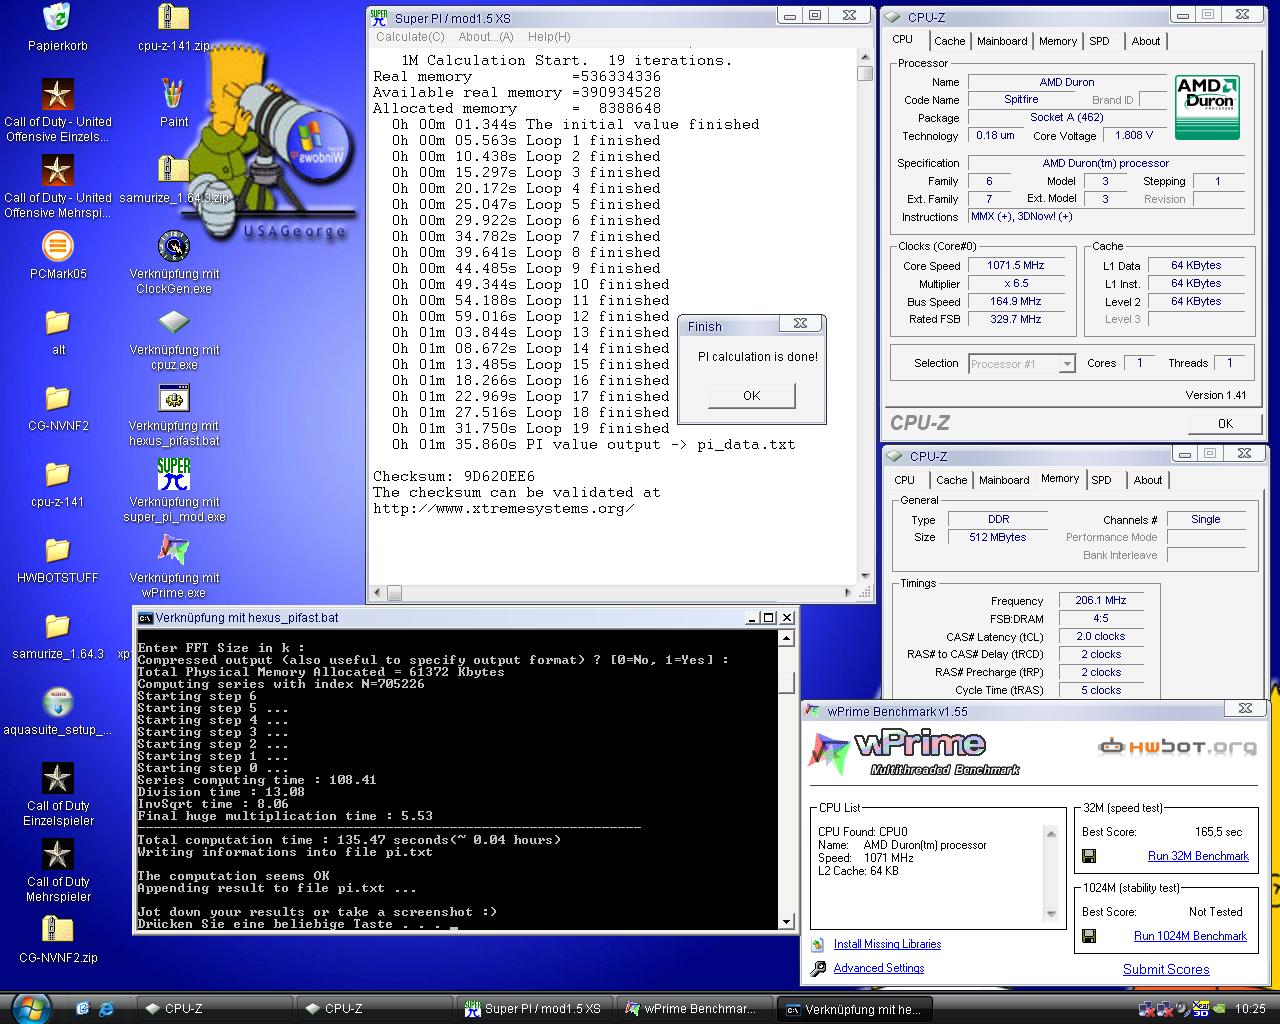The image size is (1280, 1024).
Task: Open samurize_1.64.3.zip archive icon
Action: (174, 170)
